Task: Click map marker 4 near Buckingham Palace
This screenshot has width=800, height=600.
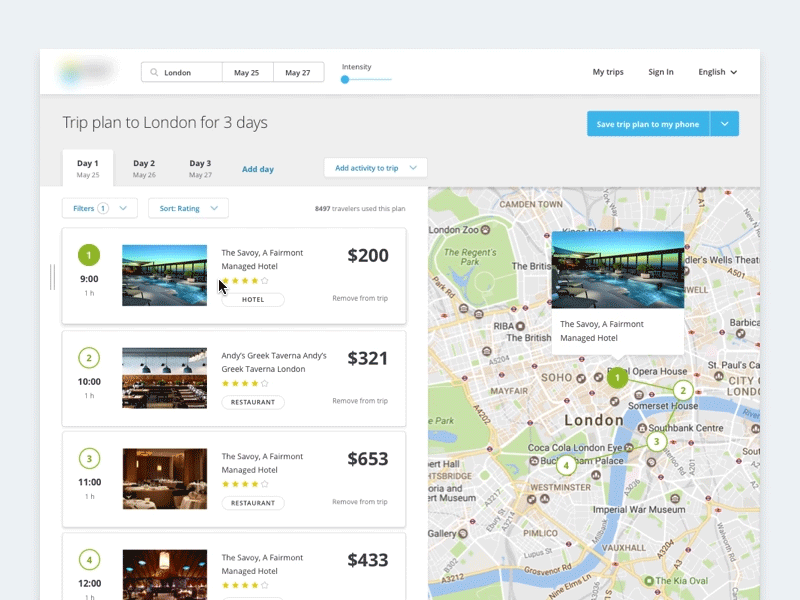Action: click(567, 465)
